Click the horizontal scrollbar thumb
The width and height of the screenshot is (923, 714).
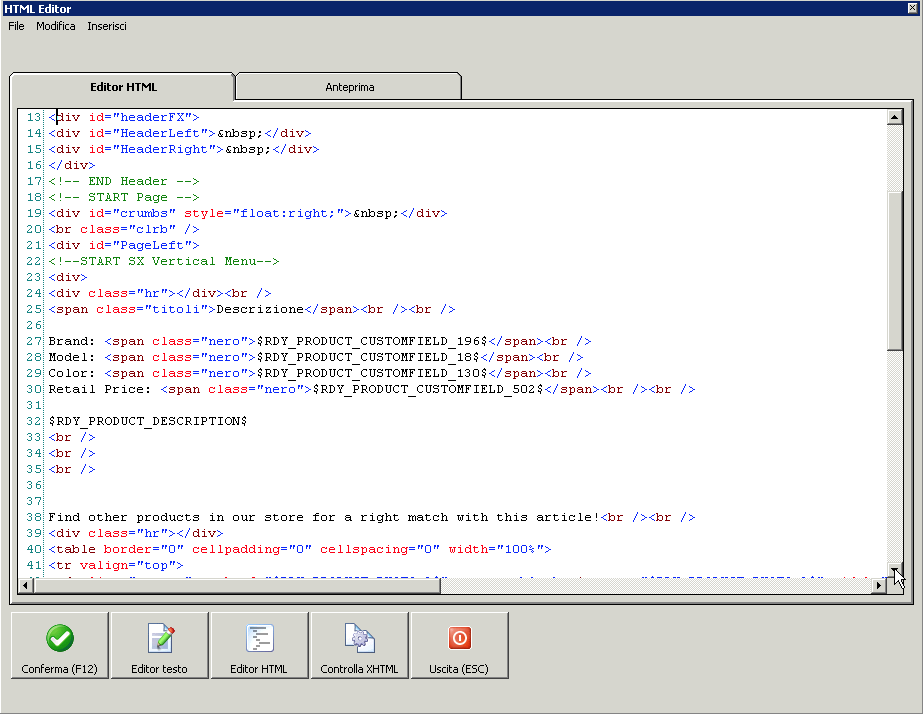(236, 586)
